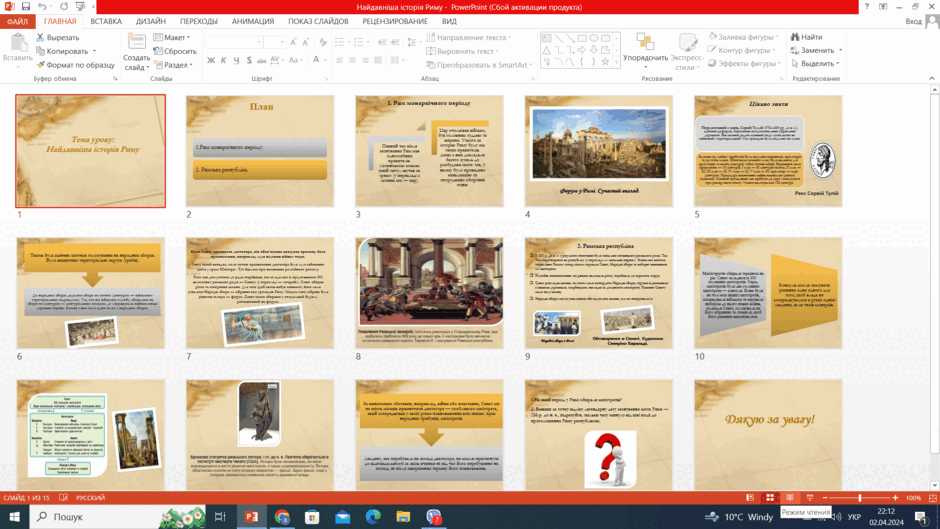This screenshot has width=940, height=529.
Task: Select slide 8 painting thumbnail
Action: tap(429, 293)
